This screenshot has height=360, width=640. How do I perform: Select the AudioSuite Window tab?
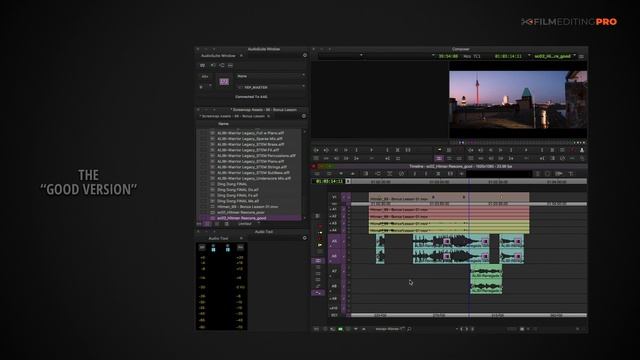point(219,56)
